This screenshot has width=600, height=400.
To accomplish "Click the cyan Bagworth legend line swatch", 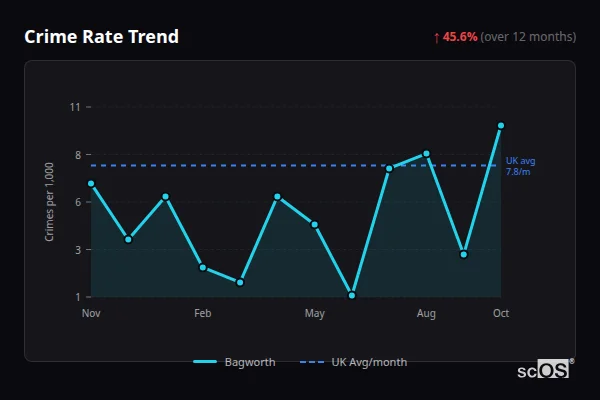I will (x=205, y=362).
